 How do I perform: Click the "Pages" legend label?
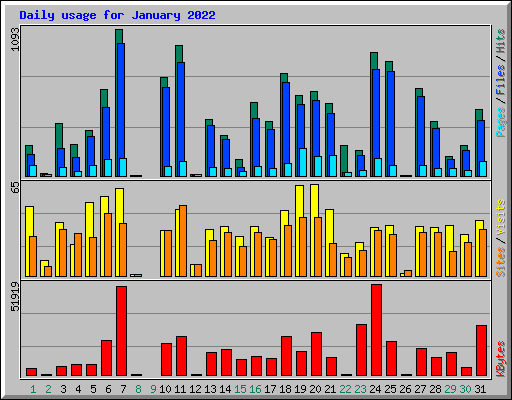point(500,122)
